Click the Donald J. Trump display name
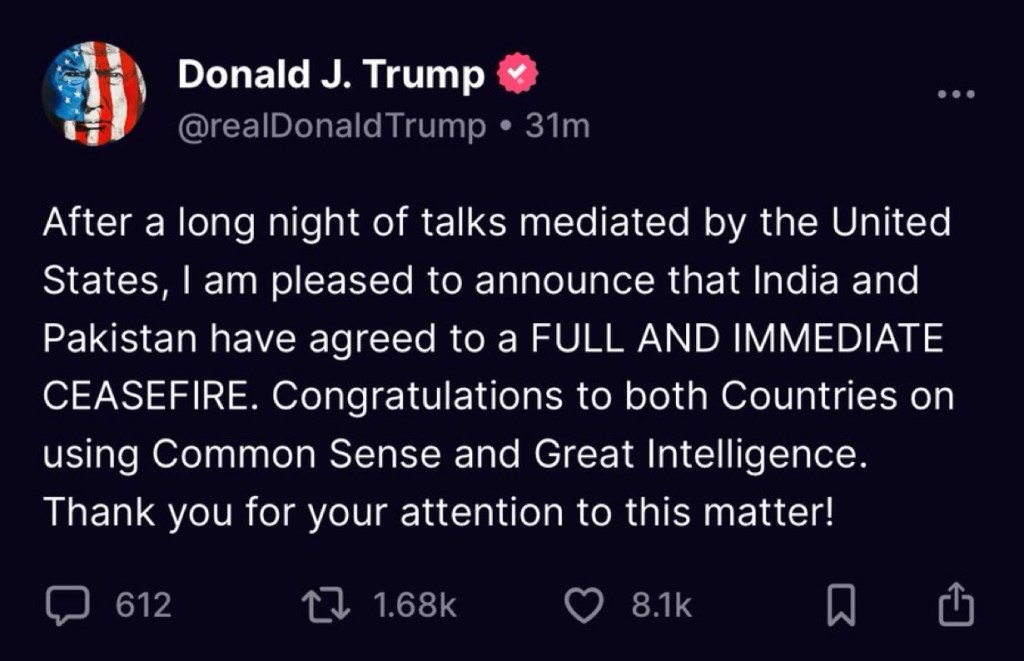1024x661 pixels. tap(331, 75)
